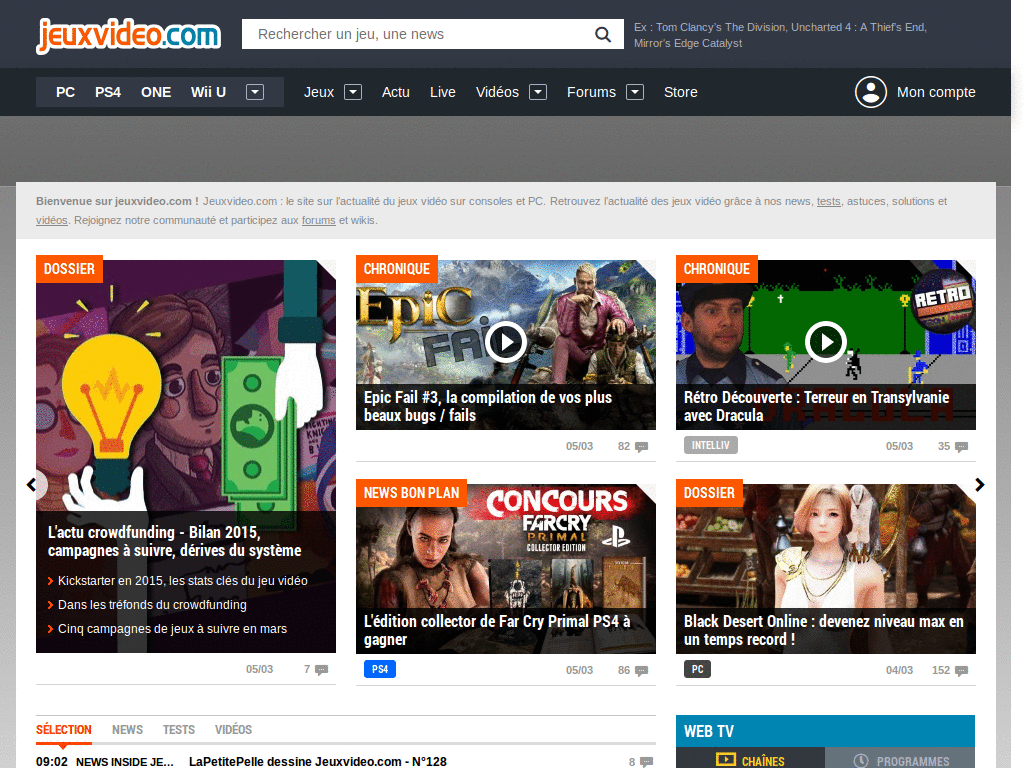This screenshot has width=1024, height=768.
Task: Open Kickstarter en 2015 stats clés link
Action: [x=182, y=581]
